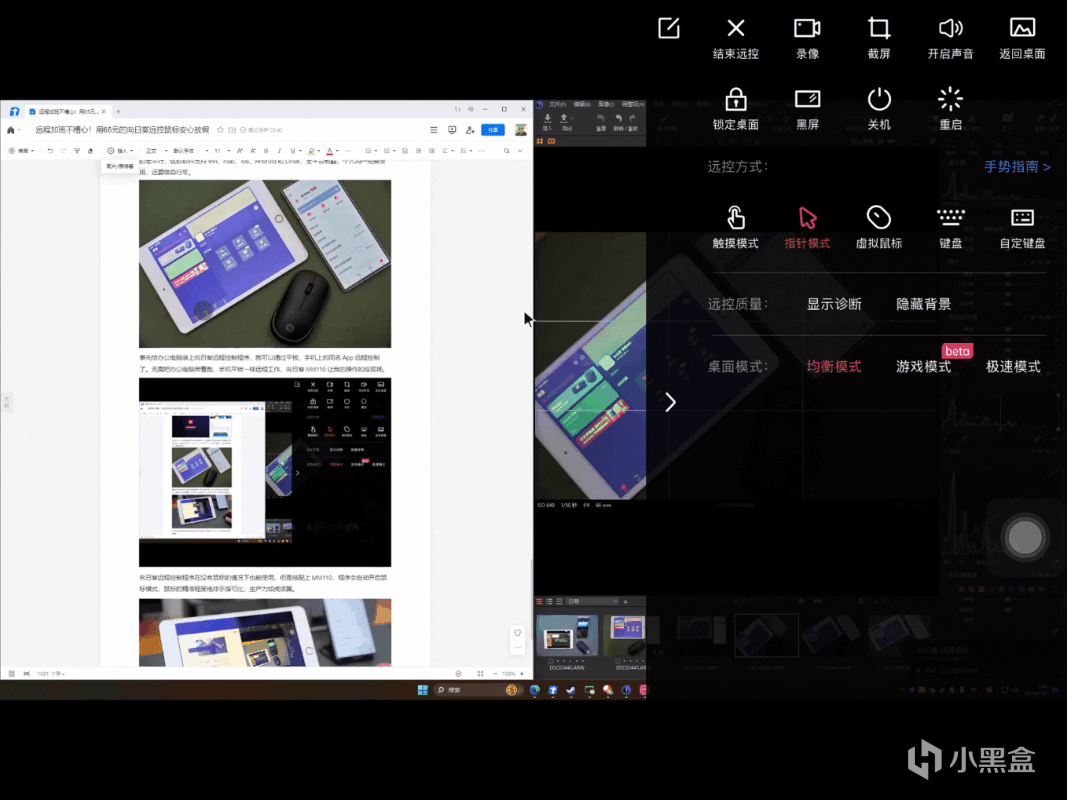Click the search icon in document toolbar
Viewport: 1067px width, 800px height.
click(x=506, y=151)
